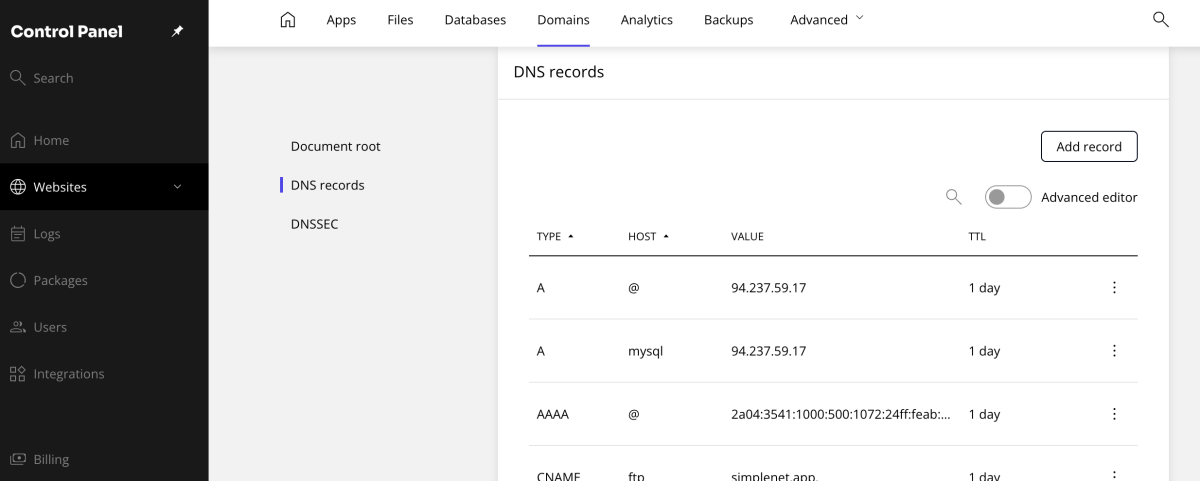Switch to the Databases tab
This screenshot has height=481, width=1200.
[475, 20]
